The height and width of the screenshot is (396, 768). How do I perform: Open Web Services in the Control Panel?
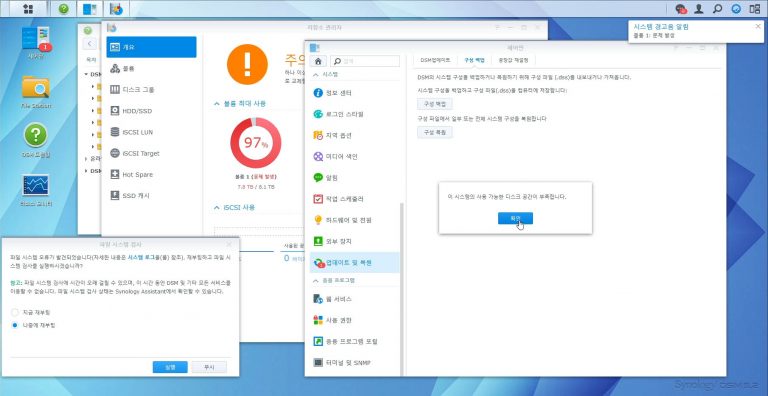tap(355, 298)
